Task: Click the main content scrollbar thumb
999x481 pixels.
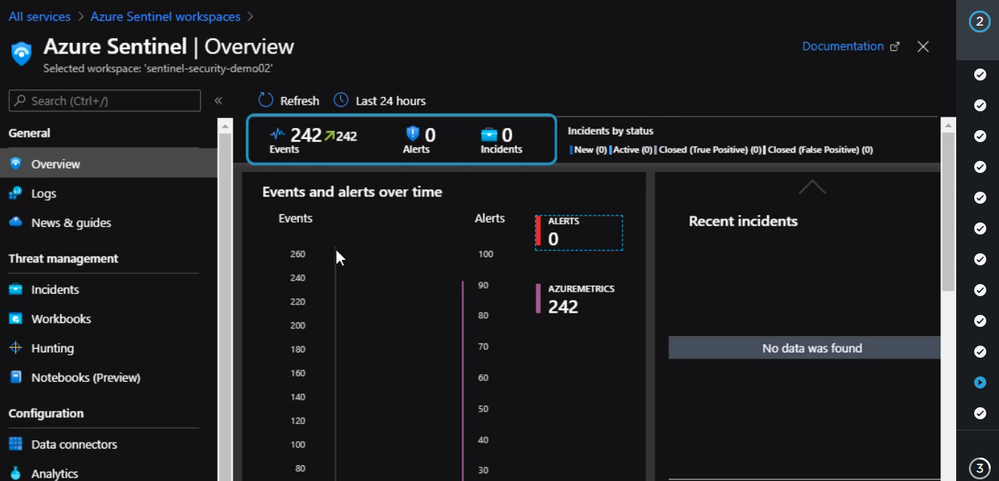Action: click(948, 210)
